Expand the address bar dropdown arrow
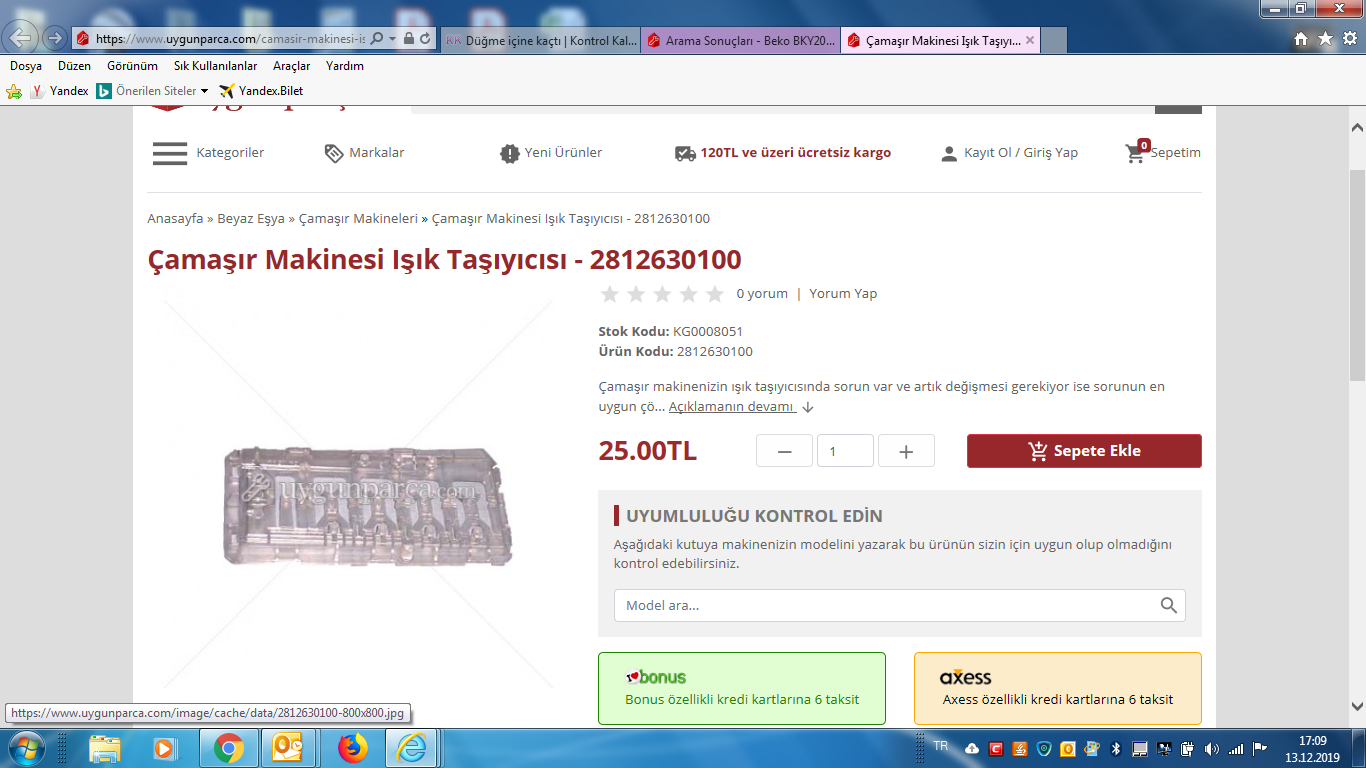The image size is (1366, 768). coord(392,39)
